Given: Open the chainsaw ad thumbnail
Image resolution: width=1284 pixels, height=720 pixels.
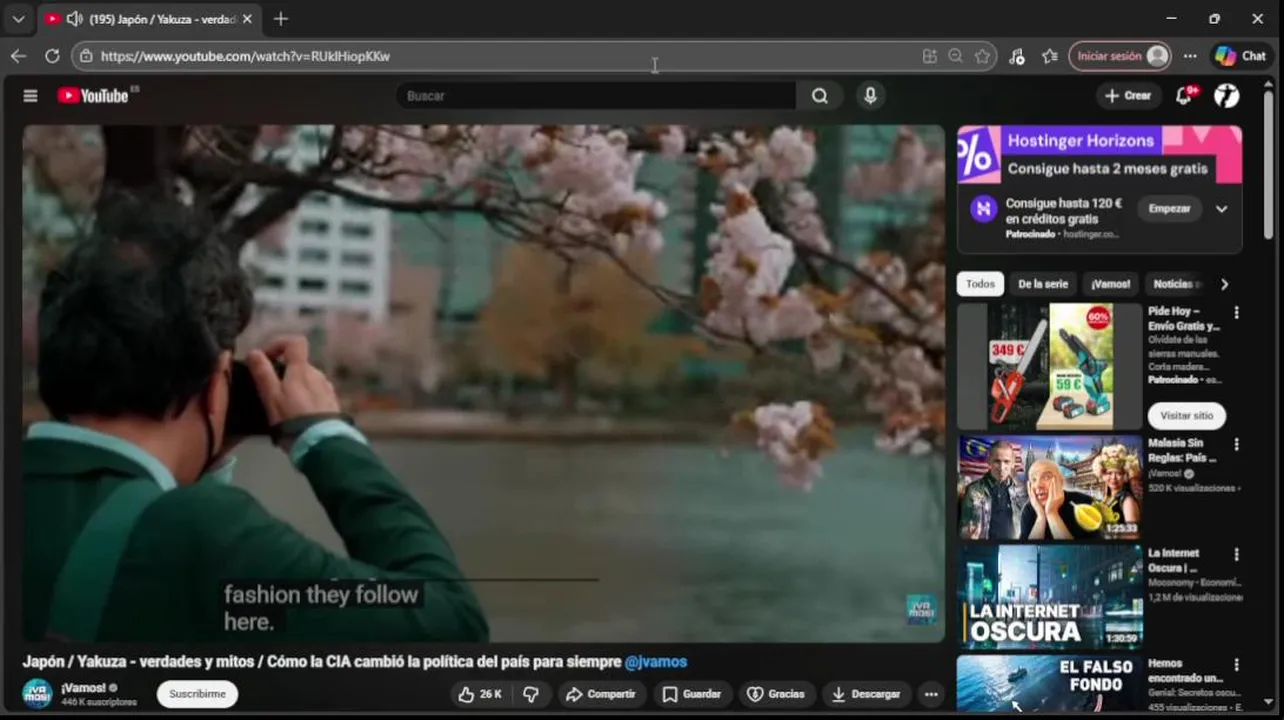Looking at the screenshot, I should pyautogui.click(x=1049, y=367).
